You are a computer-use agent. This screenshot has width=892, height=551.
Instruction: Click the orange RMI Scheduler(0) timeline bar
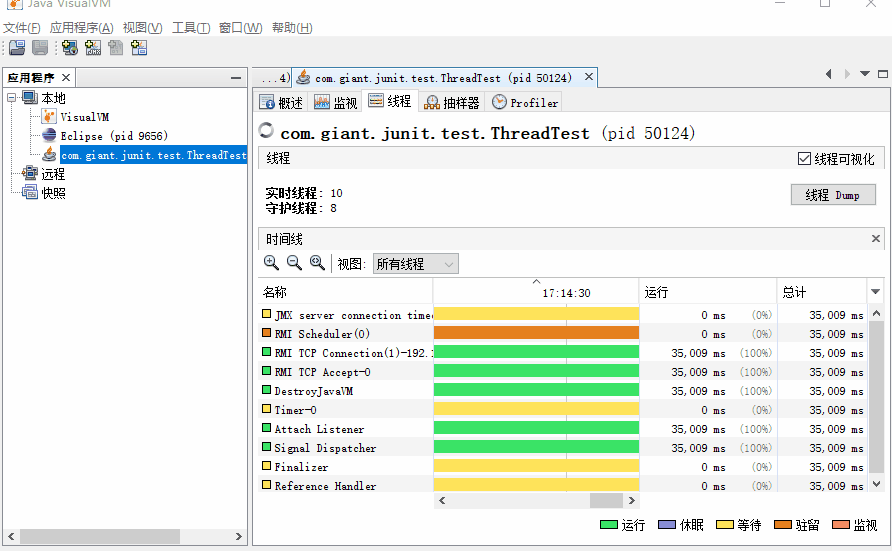point(536,333)
